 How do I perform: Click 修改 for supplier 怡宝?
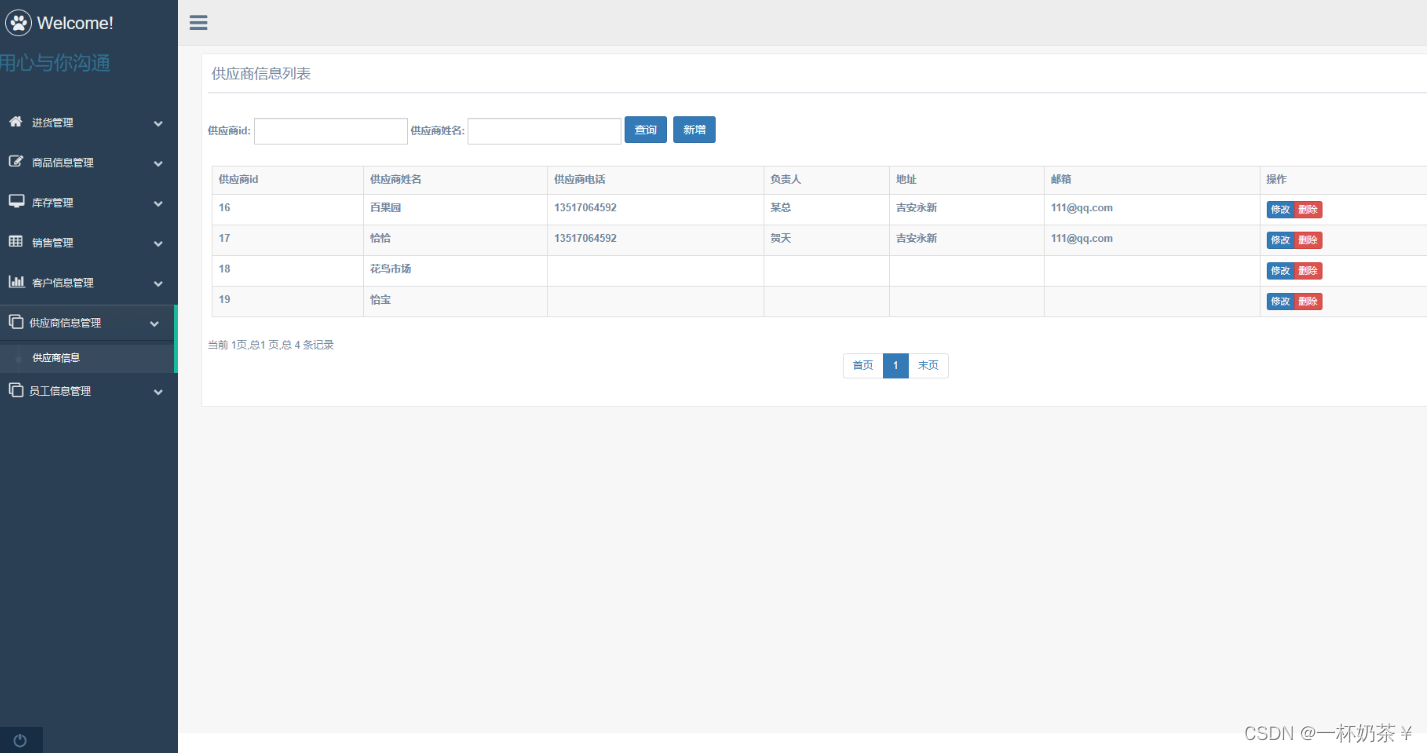point(1280,301)
